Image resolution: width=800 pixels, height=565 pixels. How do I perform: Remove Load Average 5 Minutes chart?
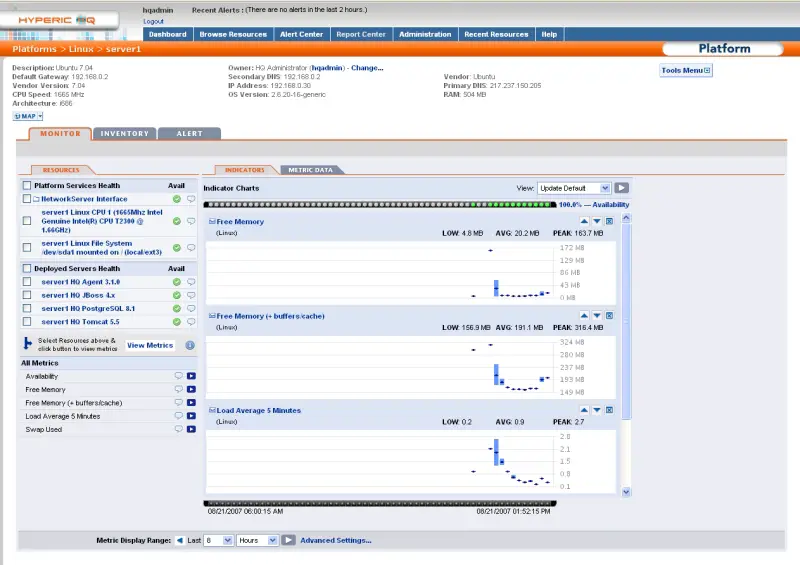[x=609, y=410]
